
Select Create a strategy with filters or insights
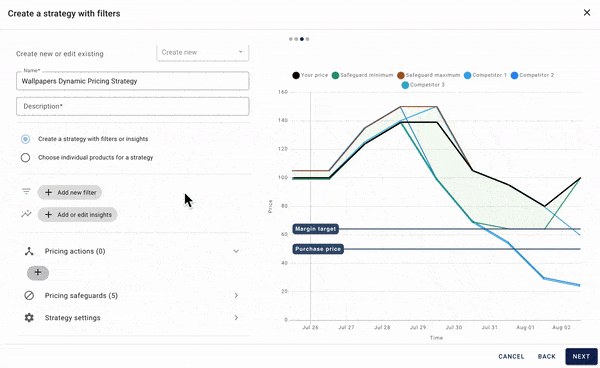coord(25,139)
